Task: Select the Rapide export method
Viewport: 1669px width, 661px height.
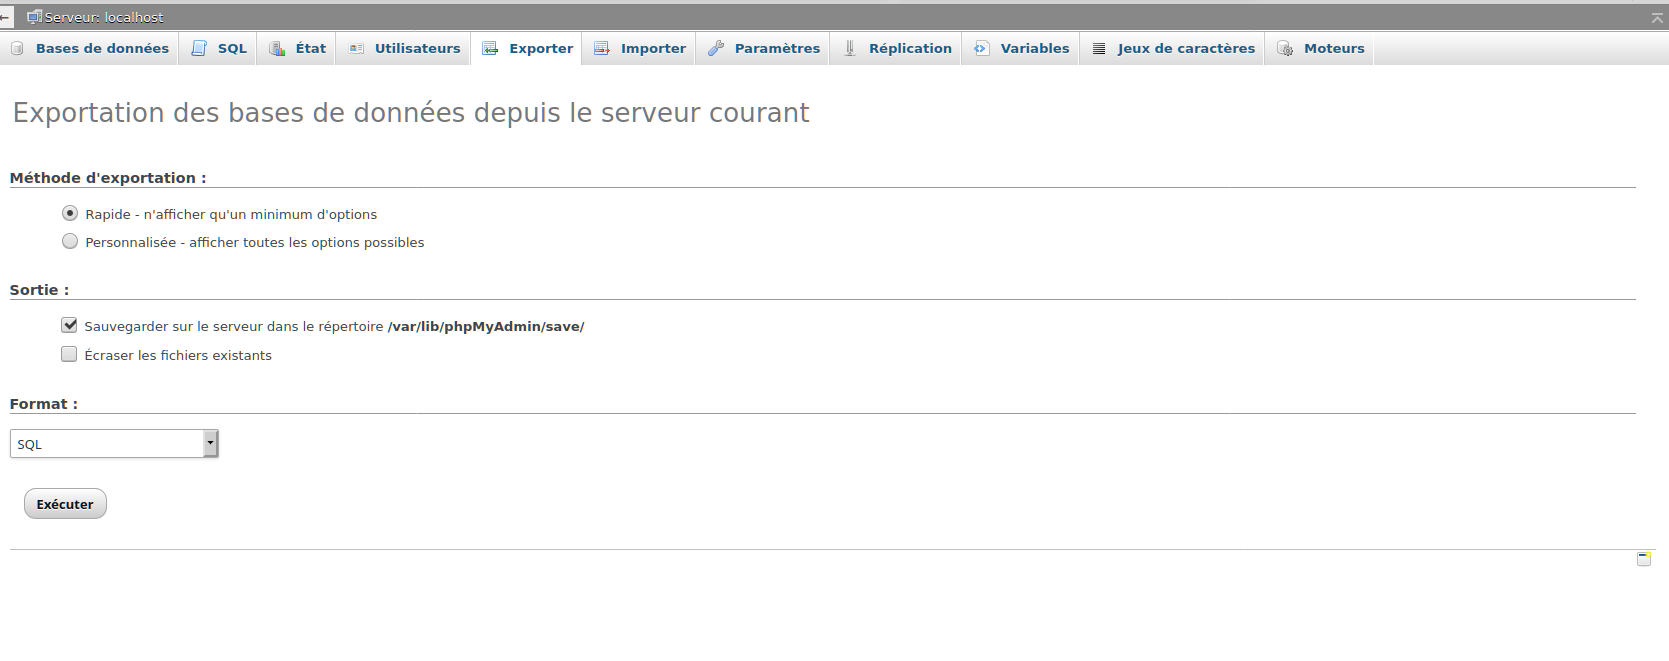Action: 70,213
